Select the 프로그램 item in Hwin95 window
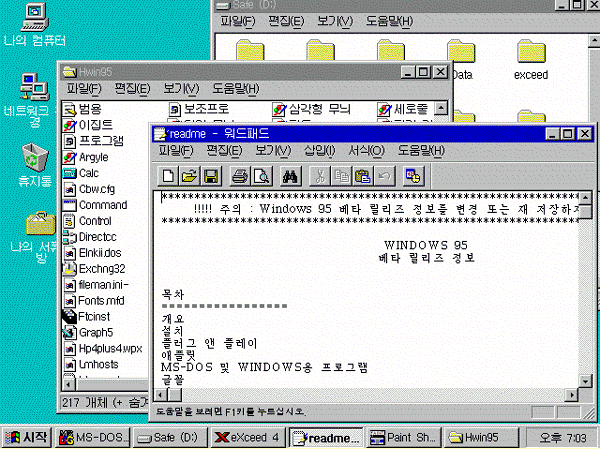This screenshot has width=600, height=449. coord(93,141)
